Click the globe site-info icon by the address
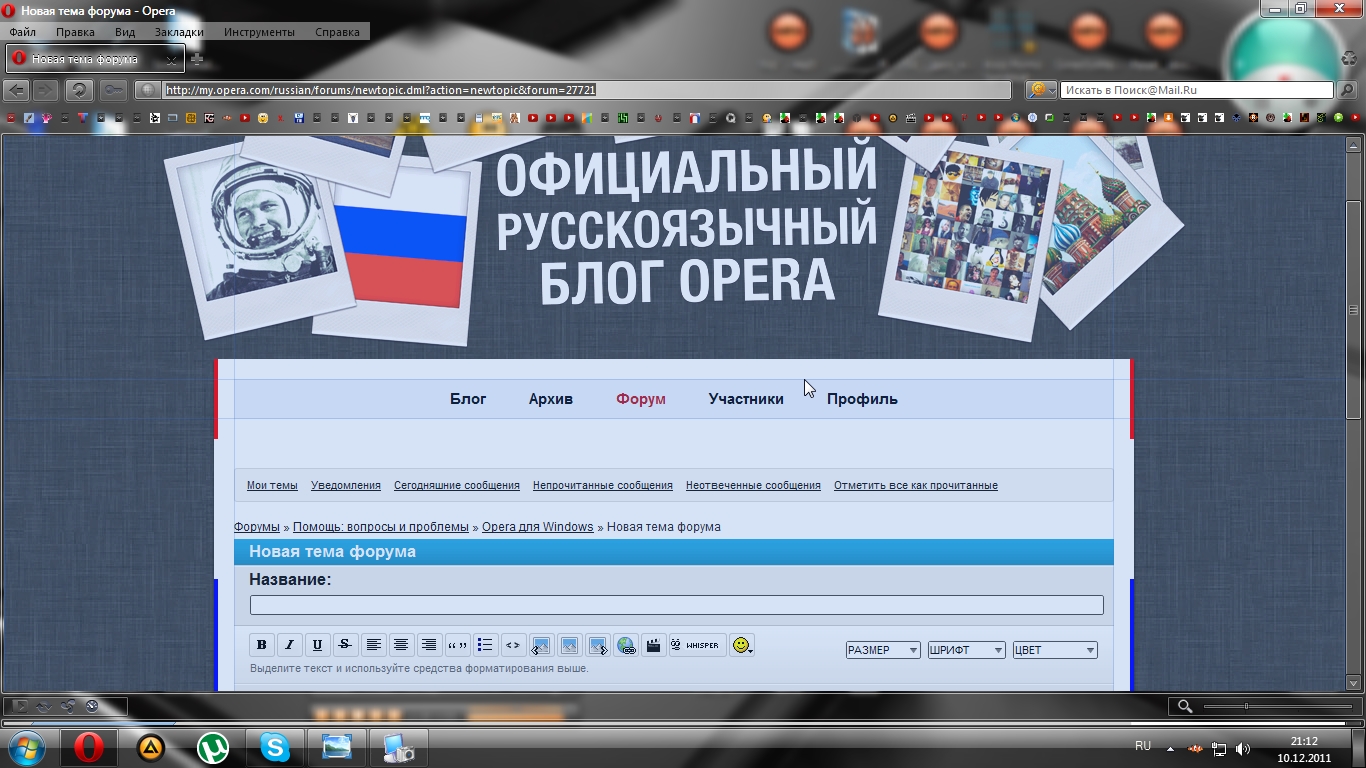The height and width of the screenshot is (768, 1366). (148, 90)
